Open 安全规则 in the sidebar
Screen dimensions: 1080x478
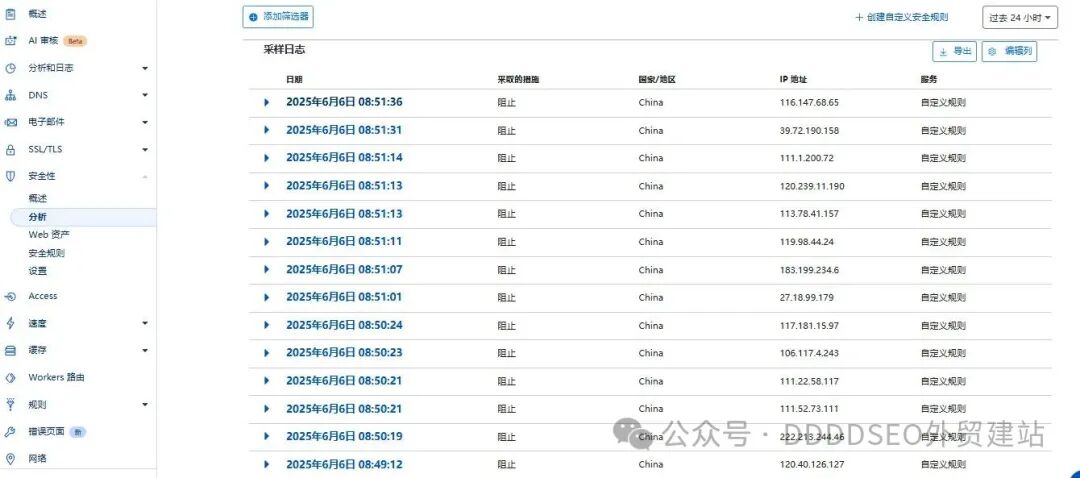point(46,253)
